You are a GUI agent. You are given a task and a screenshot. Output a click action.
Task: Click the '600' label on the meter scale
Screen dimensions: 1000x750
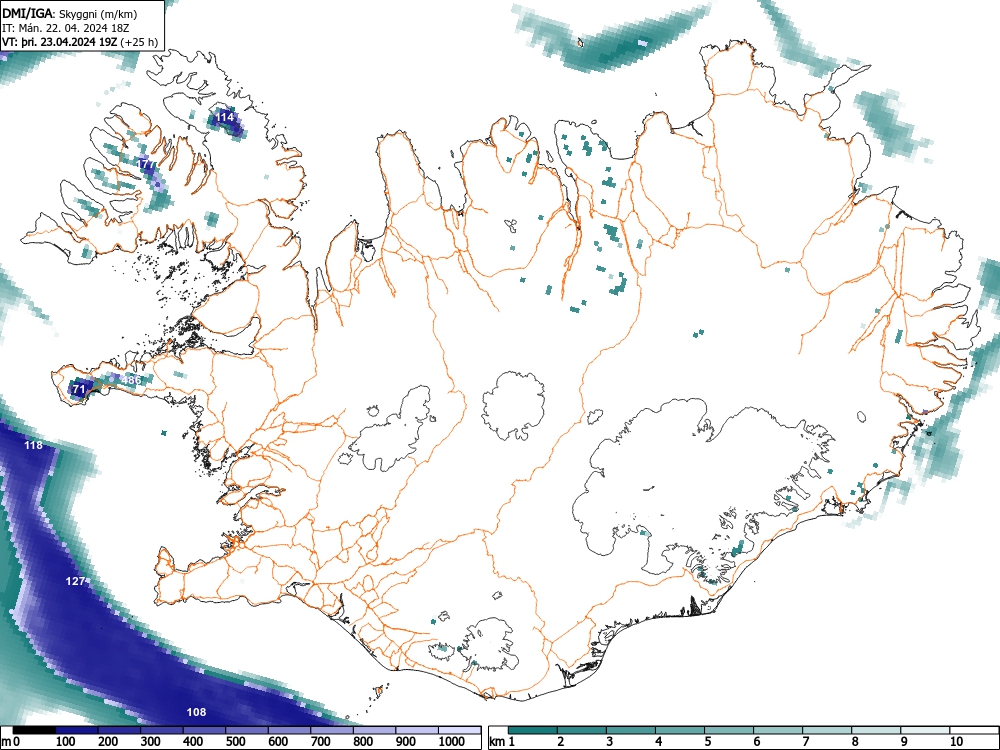[x=278, y=741]
